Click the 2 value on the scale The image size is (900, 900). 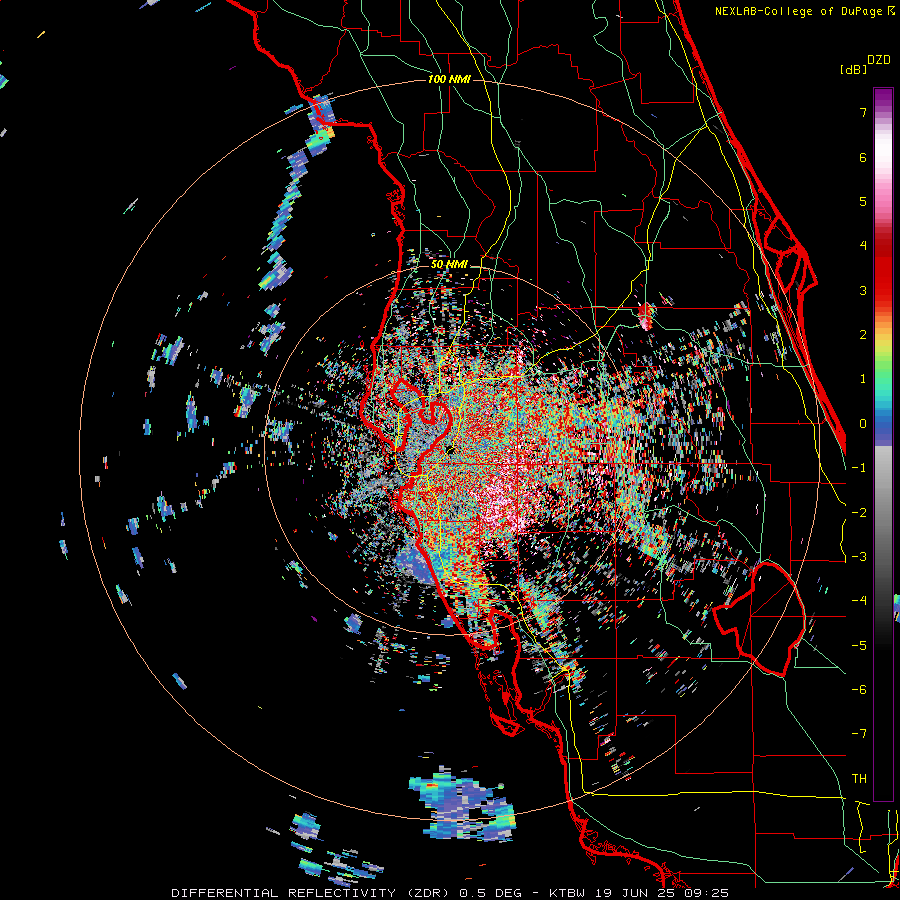coord(863,335)
